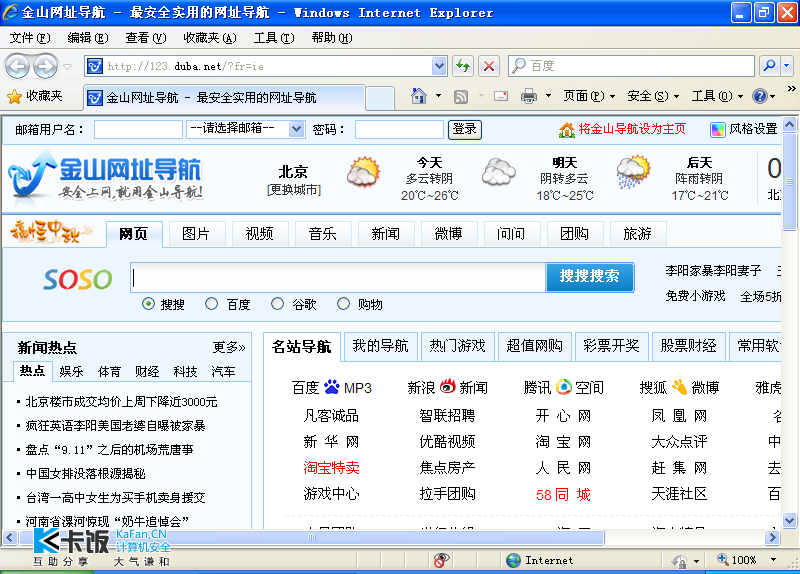Click the horizontal scrollbar thumb

coord(311,537)
